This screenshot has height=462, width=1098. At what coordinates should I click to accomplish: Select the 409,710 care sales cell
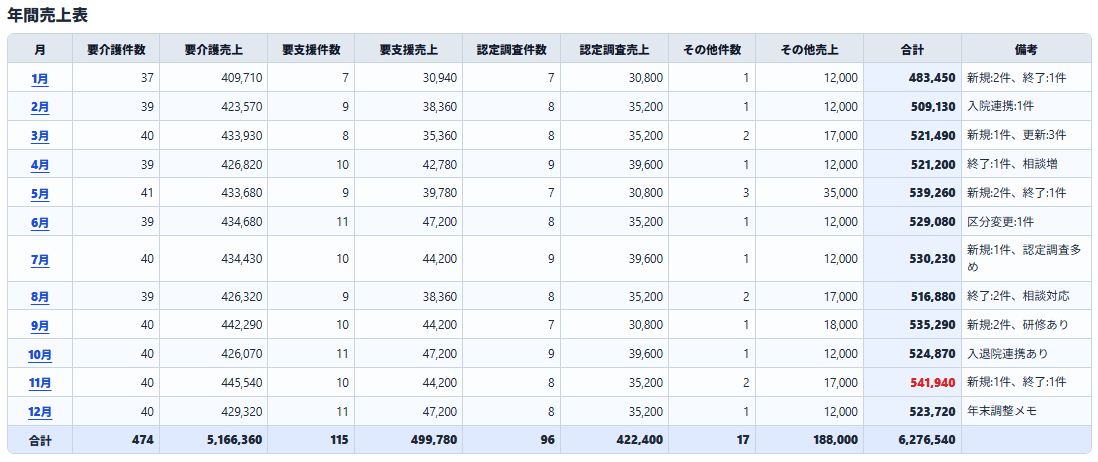click(214, 78)
